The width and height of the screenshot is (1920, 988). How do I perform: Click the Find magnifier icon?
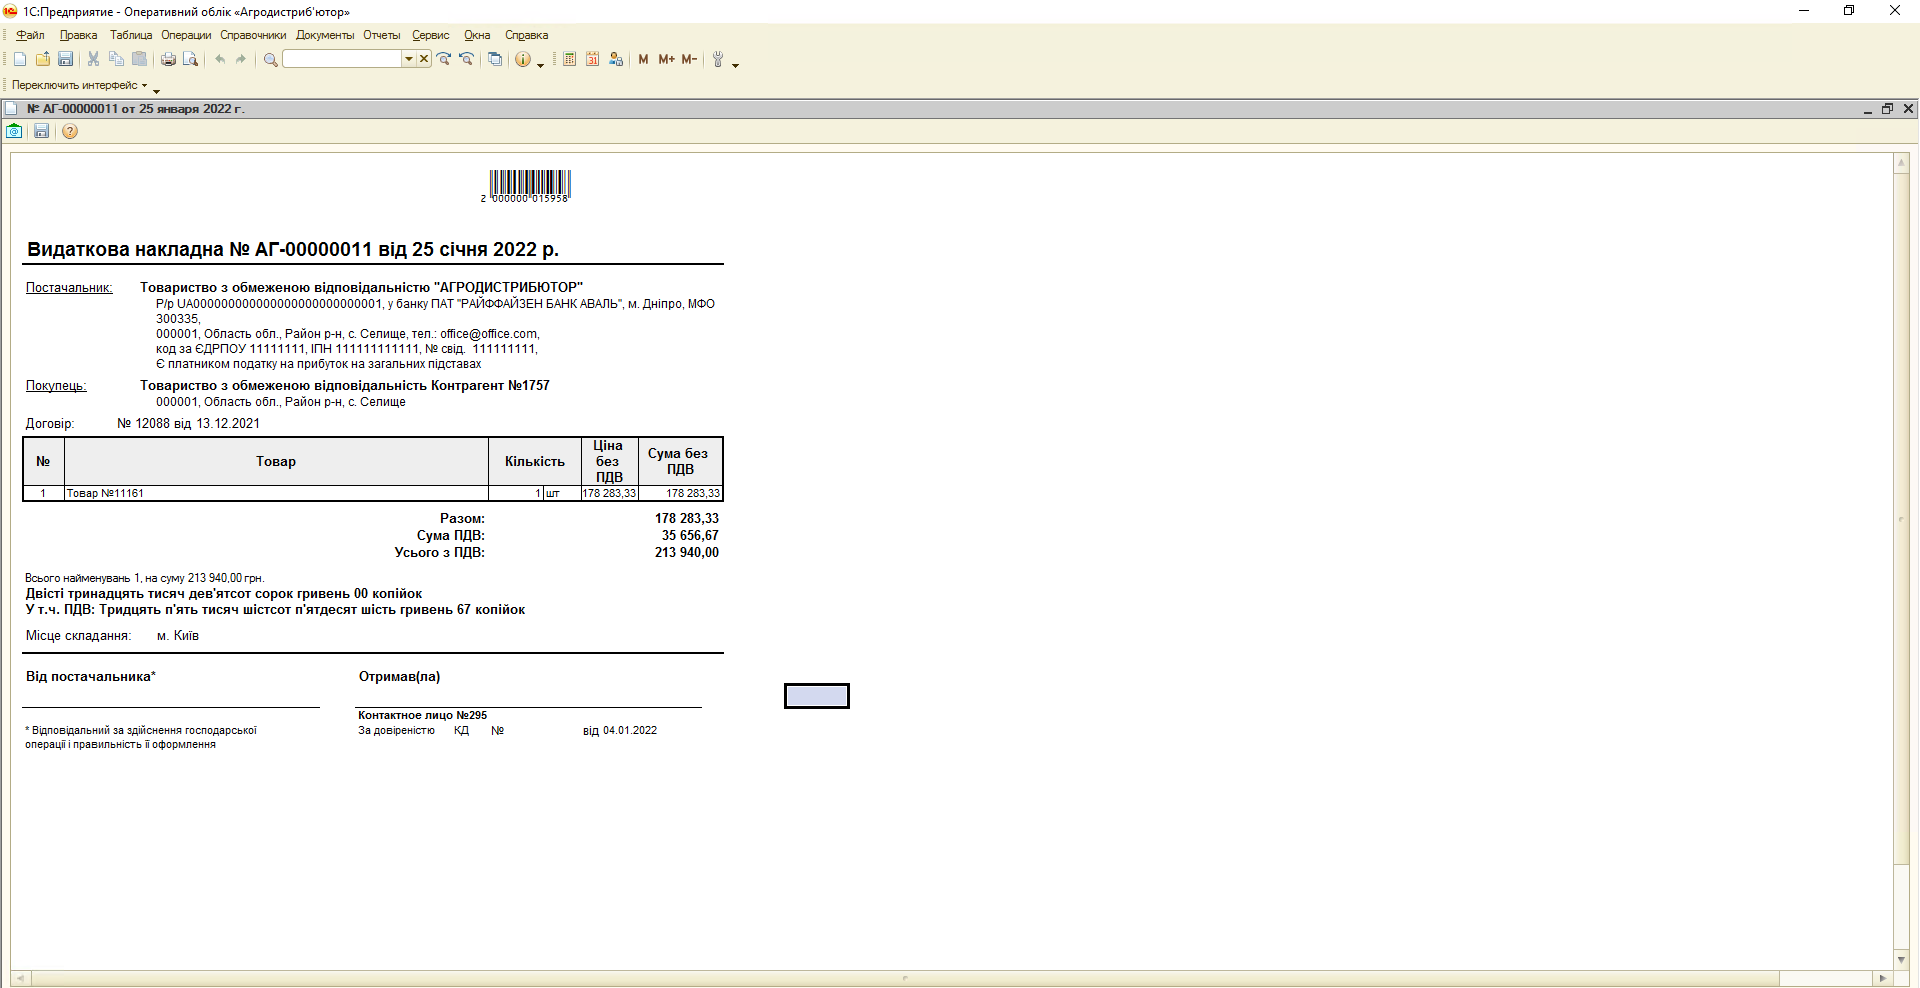[270, 60]
